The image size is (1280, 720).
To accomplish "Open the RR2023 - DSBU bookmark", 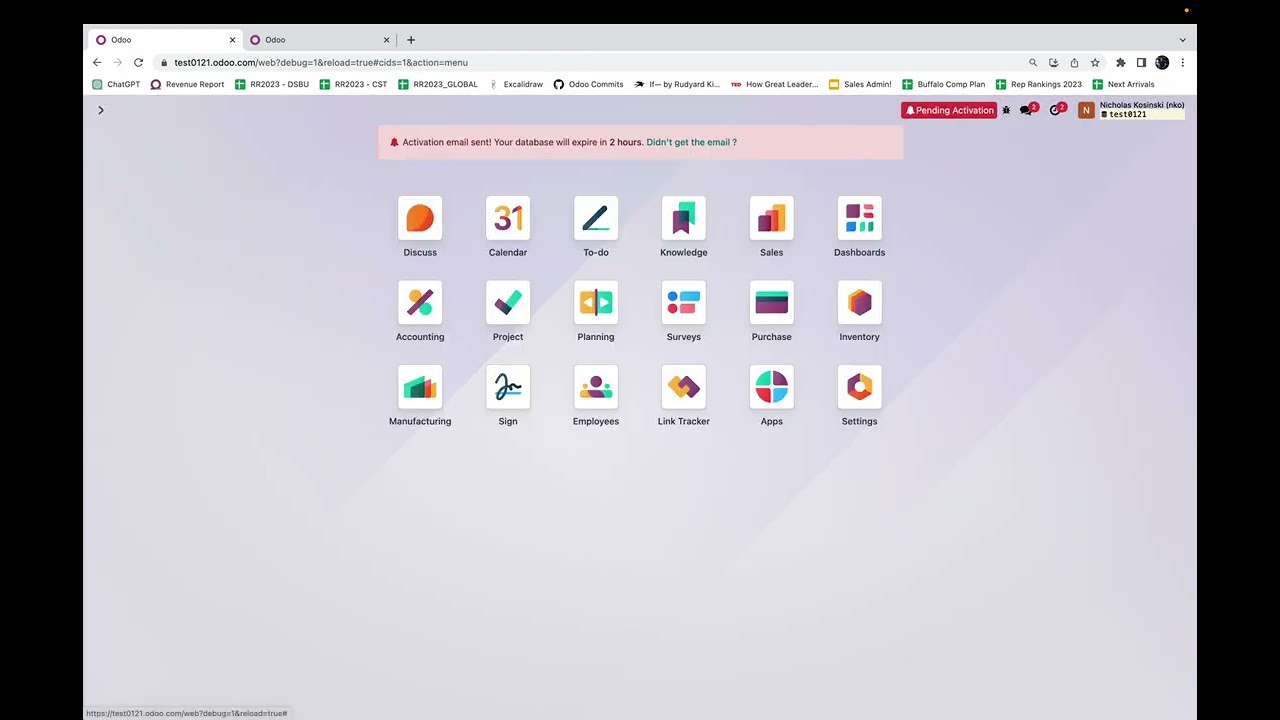I will point(272,84).
